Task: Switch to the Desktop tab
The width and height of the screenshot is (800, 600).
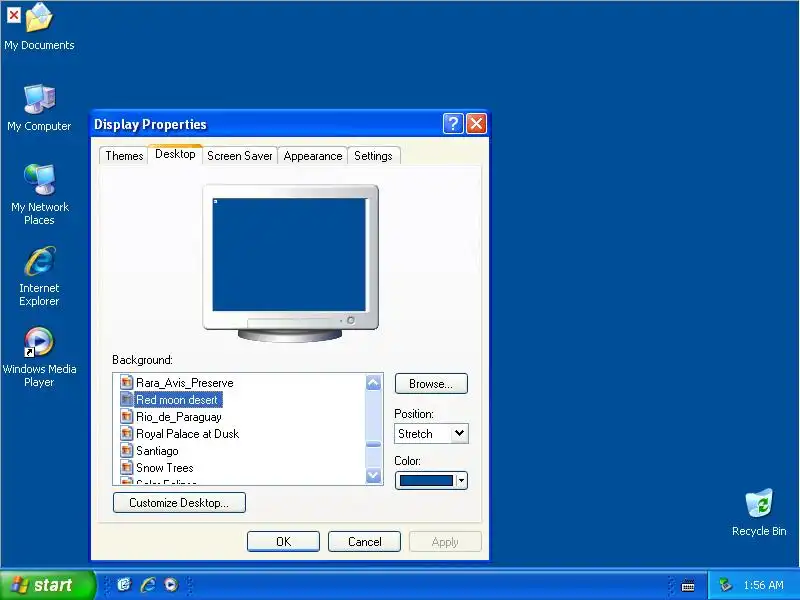Action: pos(175,154)
